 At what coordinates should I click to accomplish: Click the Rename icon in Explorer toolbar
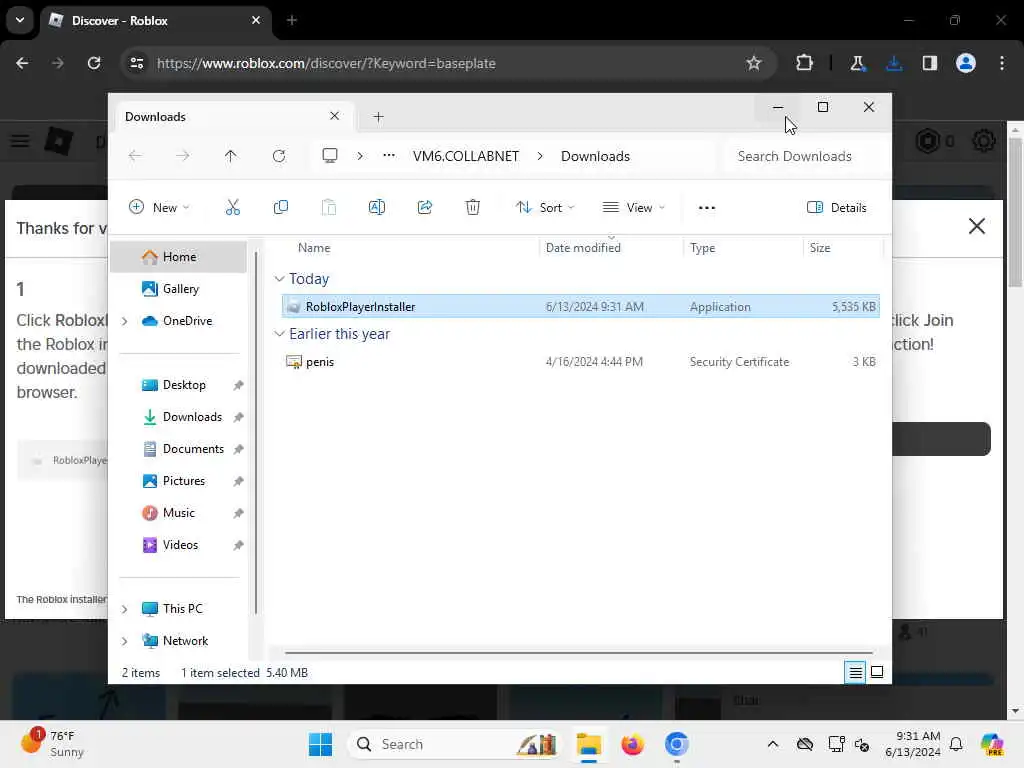tap(377, 208)
